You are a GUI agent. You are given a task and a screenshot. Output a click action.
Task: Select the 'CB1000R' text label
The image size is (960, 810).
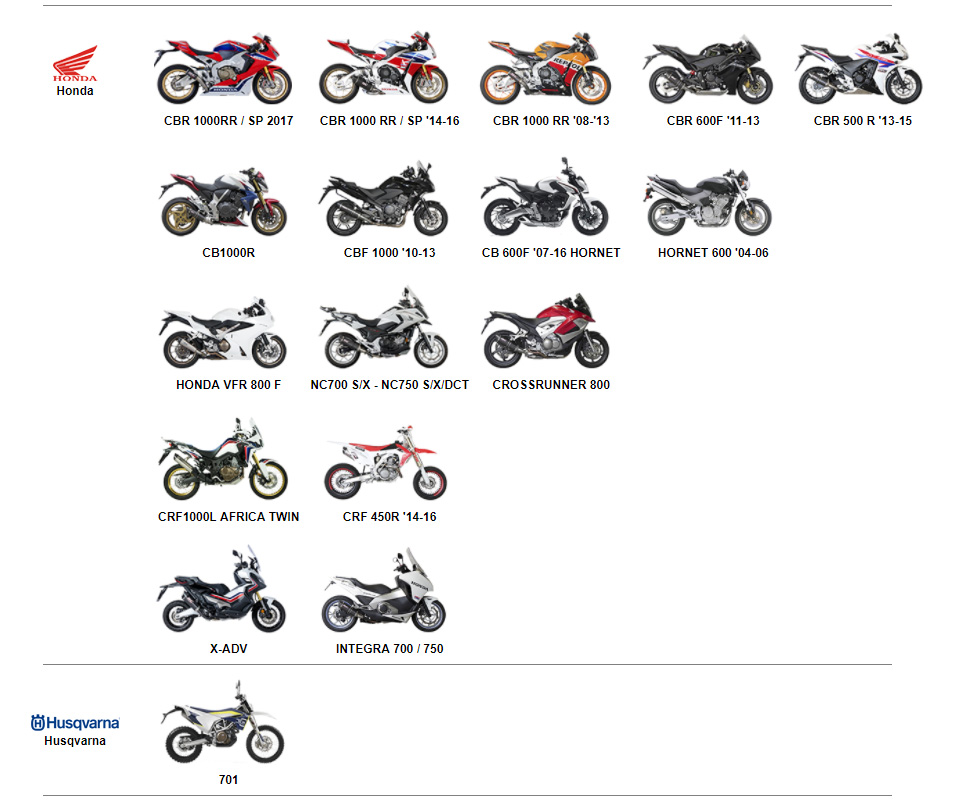pos(228,252)
